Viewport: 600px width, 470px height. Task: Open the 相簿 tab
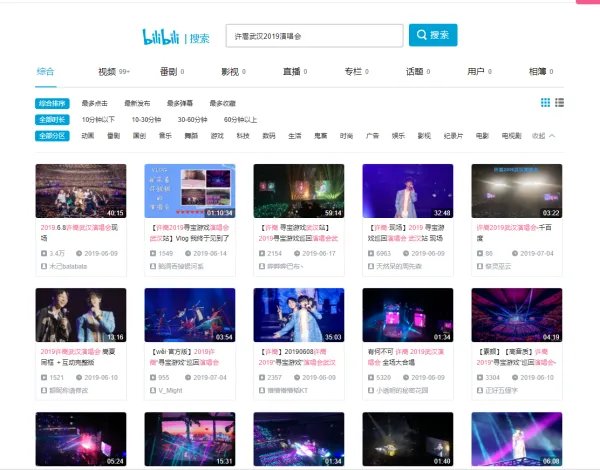point(541,72)
